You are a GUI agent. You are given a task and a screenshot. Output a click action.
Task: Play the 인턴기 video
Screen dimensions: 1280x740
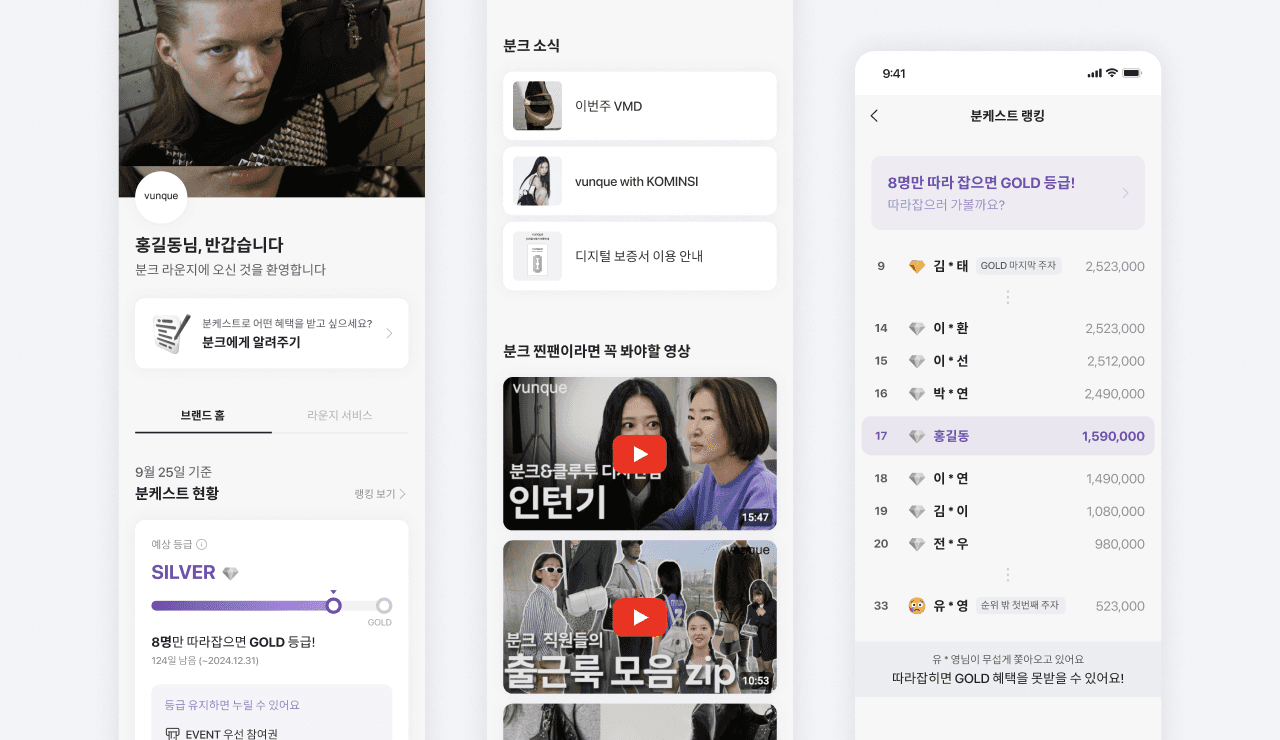639,453
